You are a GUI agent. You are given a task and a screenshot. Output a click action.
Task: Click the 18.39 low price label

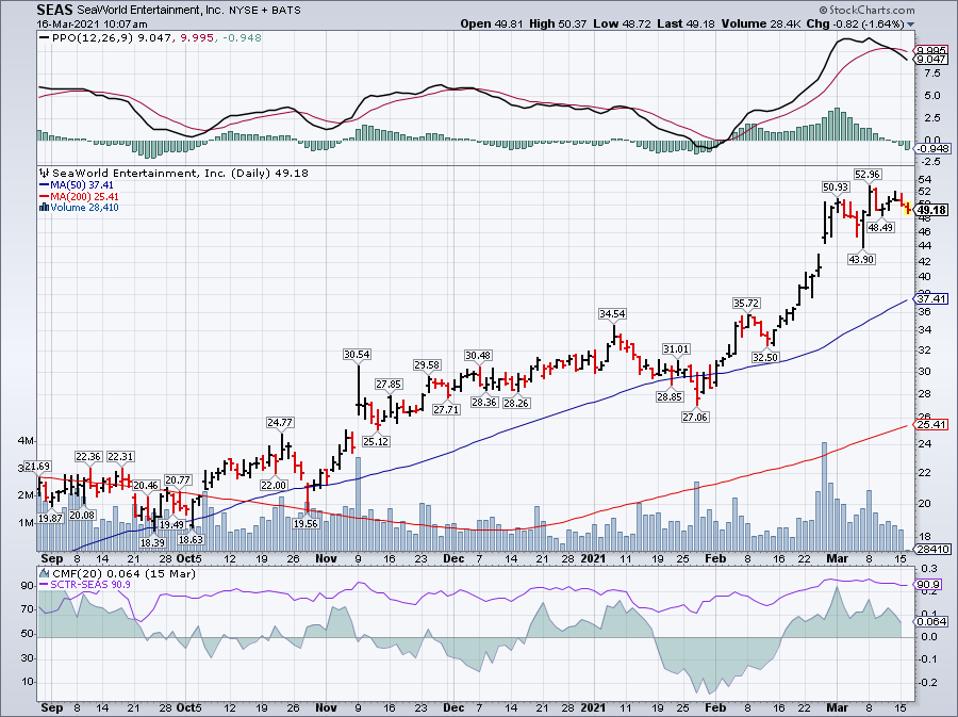pyautogui.click(x=152, y=542)
